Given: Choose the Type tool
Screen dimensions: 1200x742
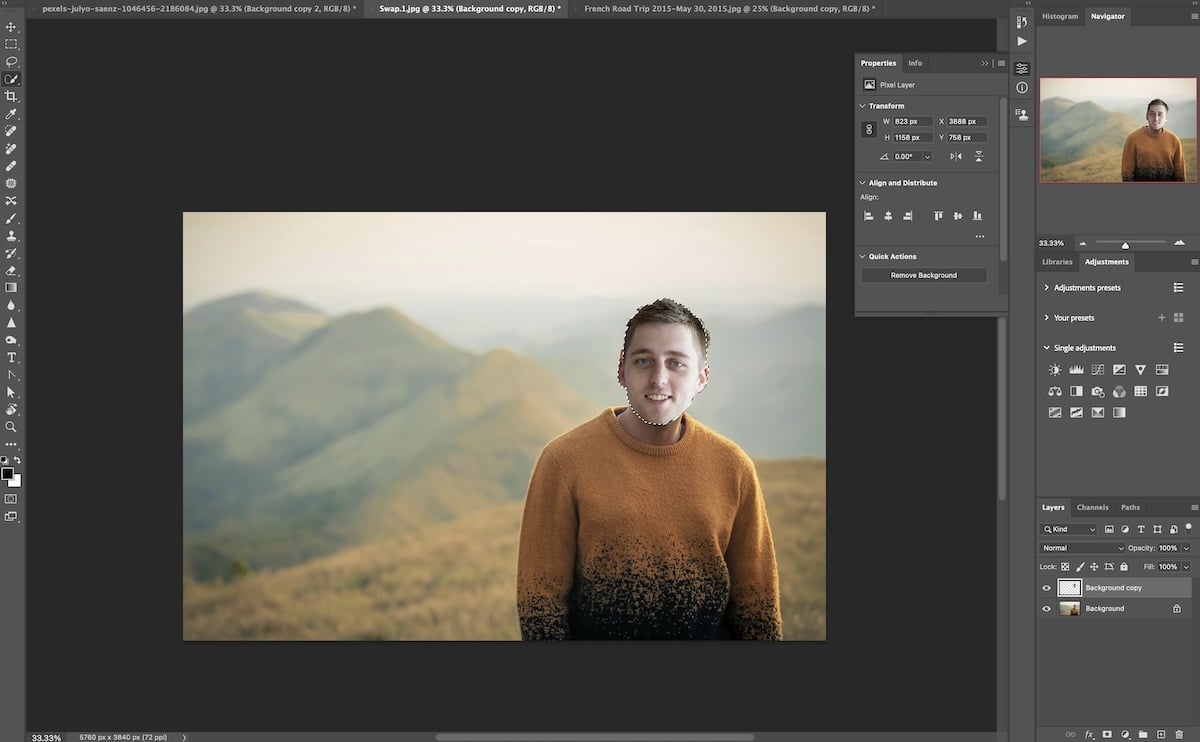Looking at the screenshot, I should pyautogui.click(x=12, y=356).
